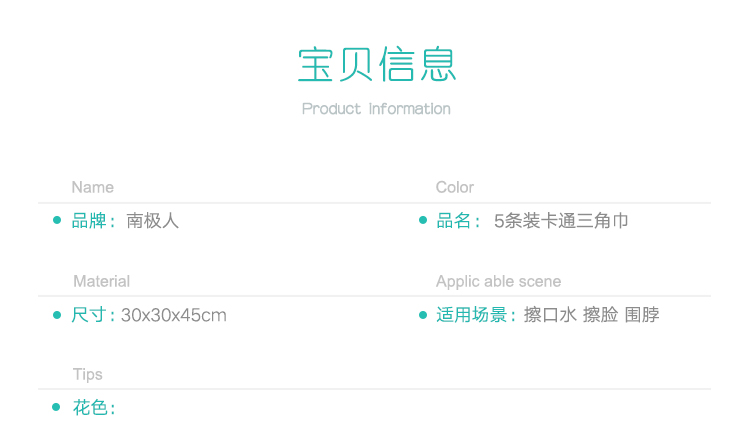Viewport: 750px width, 434px height.
Task: Select the Material section label
Action: tap(101, 281)
